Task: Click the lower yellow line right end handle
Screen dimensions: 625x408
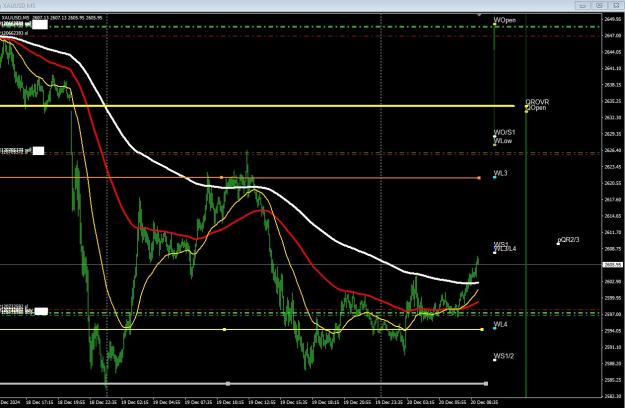Action: [482, 330]
